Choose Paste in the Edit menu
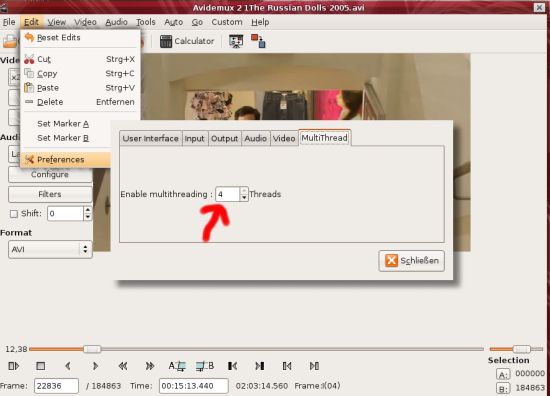550x396 pixels. point(80,88)
